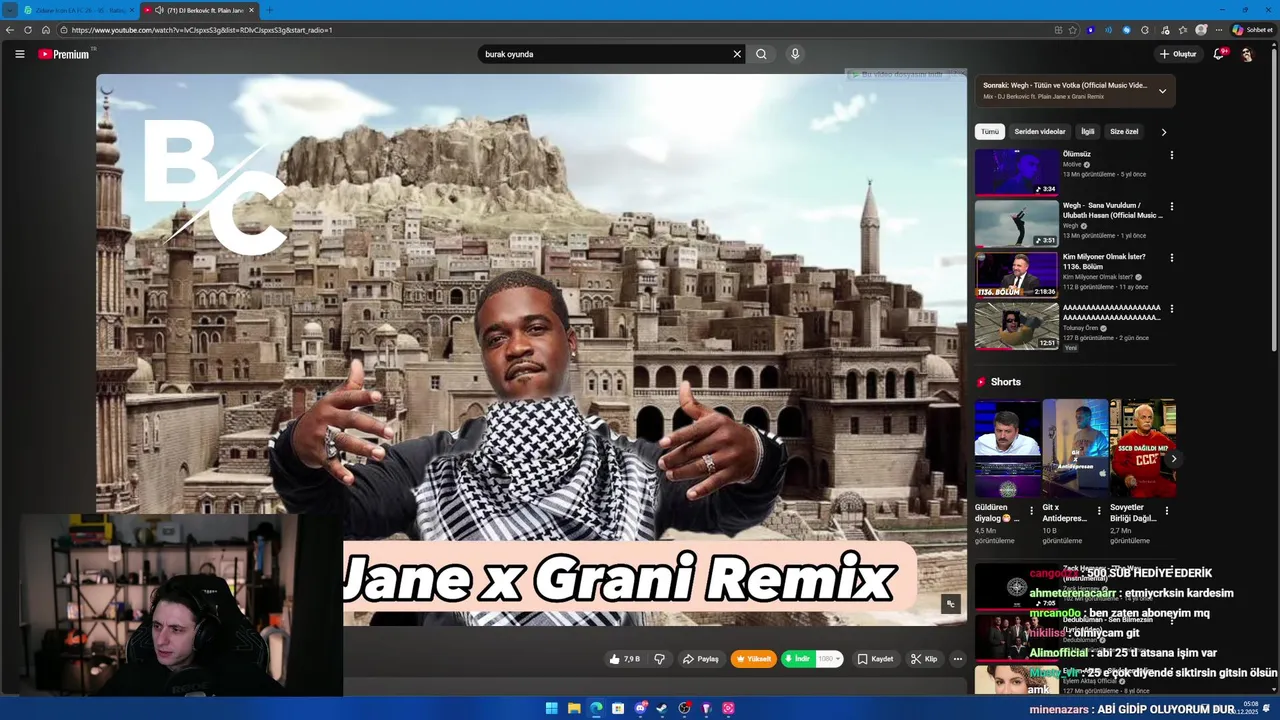Open the browser profile avatar
The height and width of the screenshot is (720, 1280).
[x=1201, y=30]
